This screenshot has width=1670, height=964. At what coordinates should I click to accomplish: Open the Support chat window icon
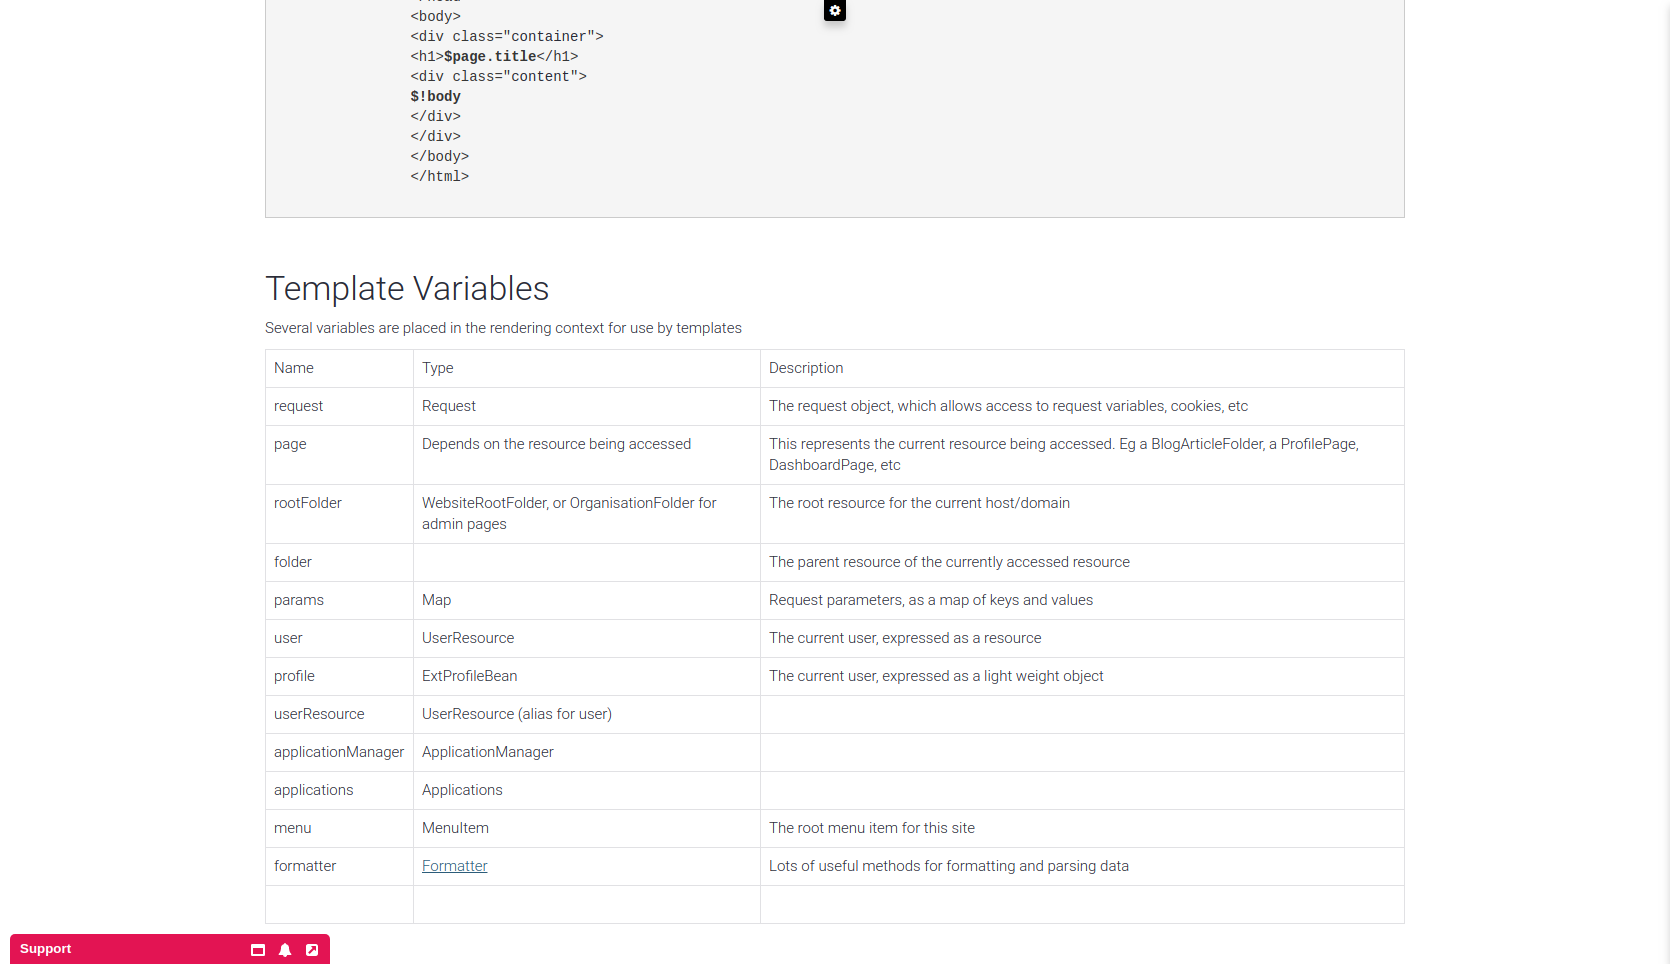click(x=258, y=950)
